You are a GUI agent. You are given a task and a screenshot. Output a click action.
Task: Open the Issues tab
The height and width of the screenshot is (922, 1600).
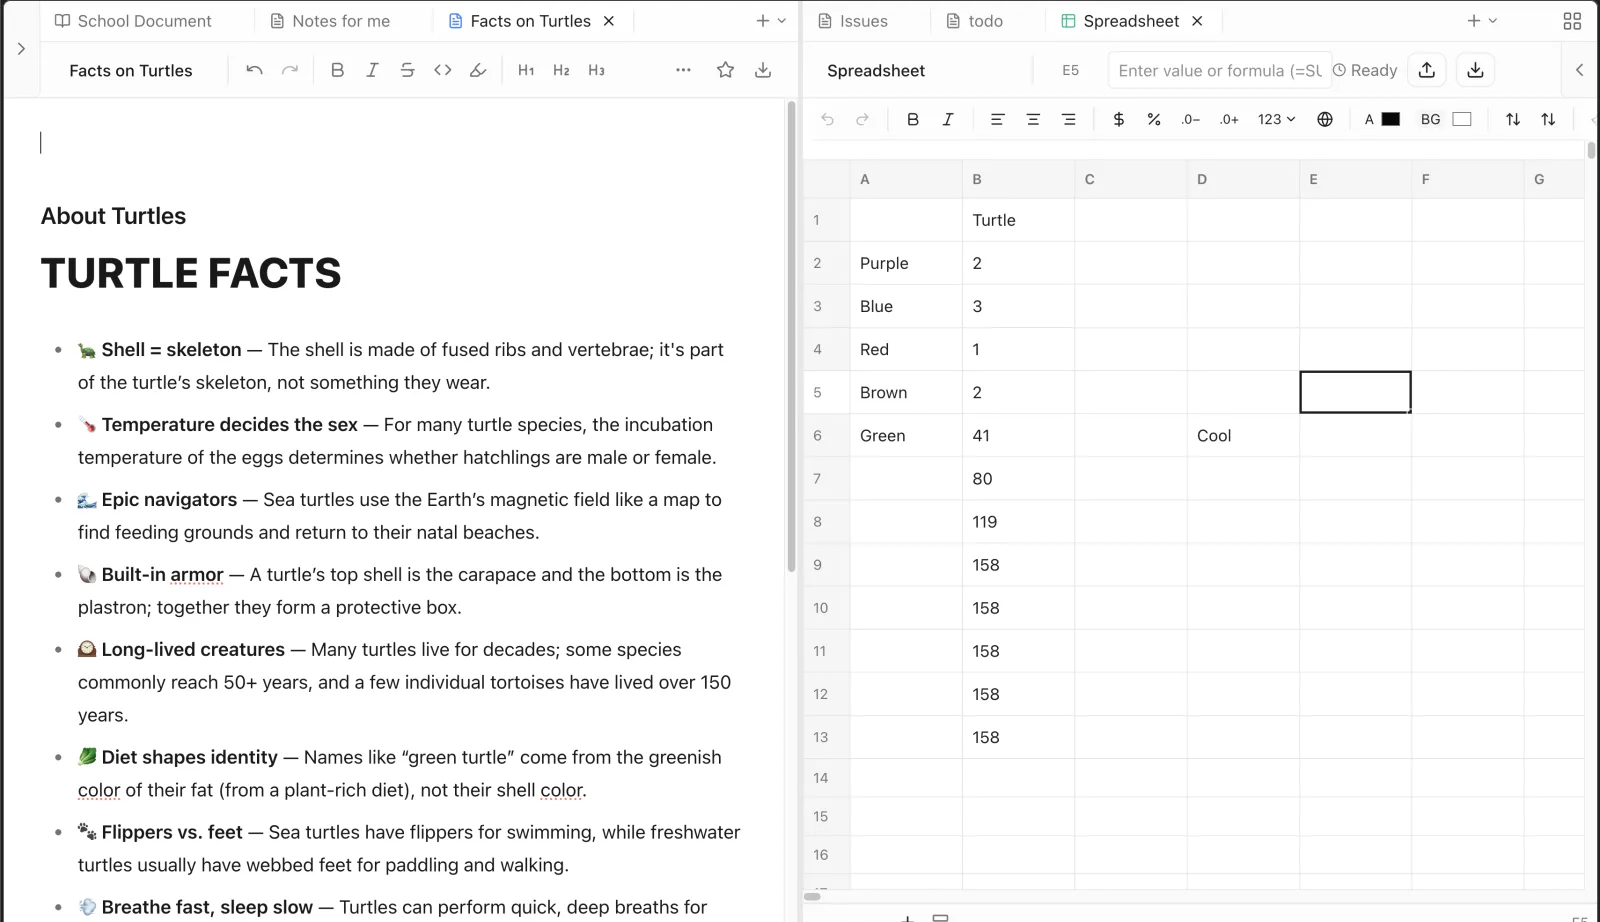(853, 21)
